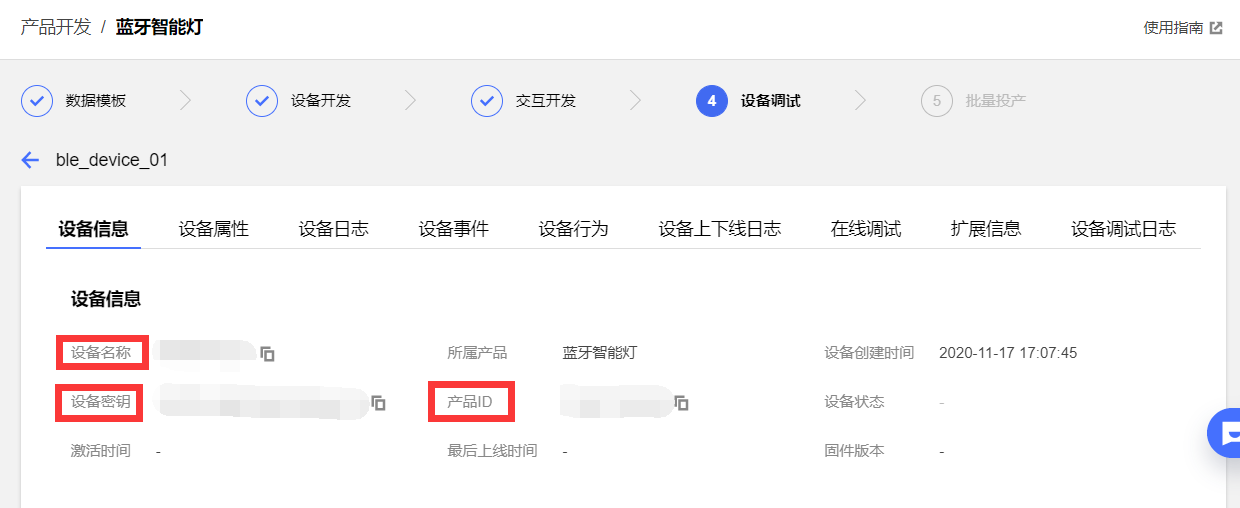The height and width of the screenshot is (508, 1240).
Task: Copy the device name with its copy icon
Action: pos(267,353)
